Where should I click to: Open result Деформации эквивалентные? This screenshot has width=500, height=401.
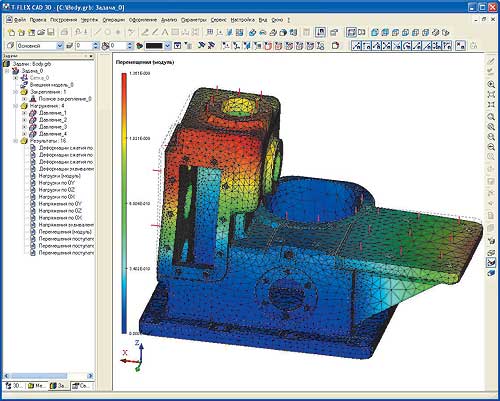click(66, 169)
